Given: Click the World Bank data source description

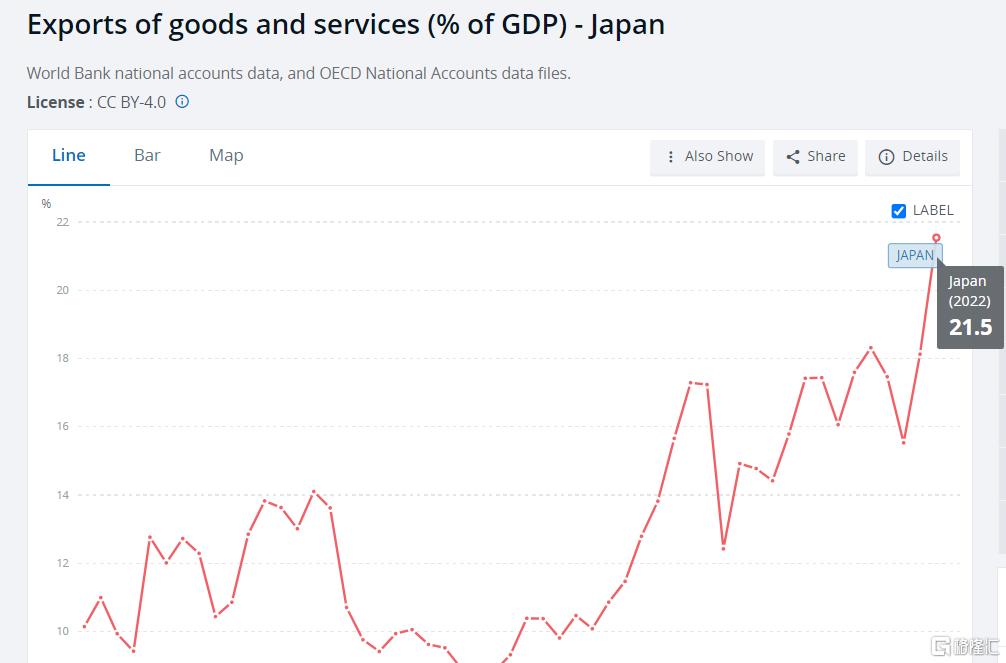Looking at the screenshot, I should tap(298, 73).
